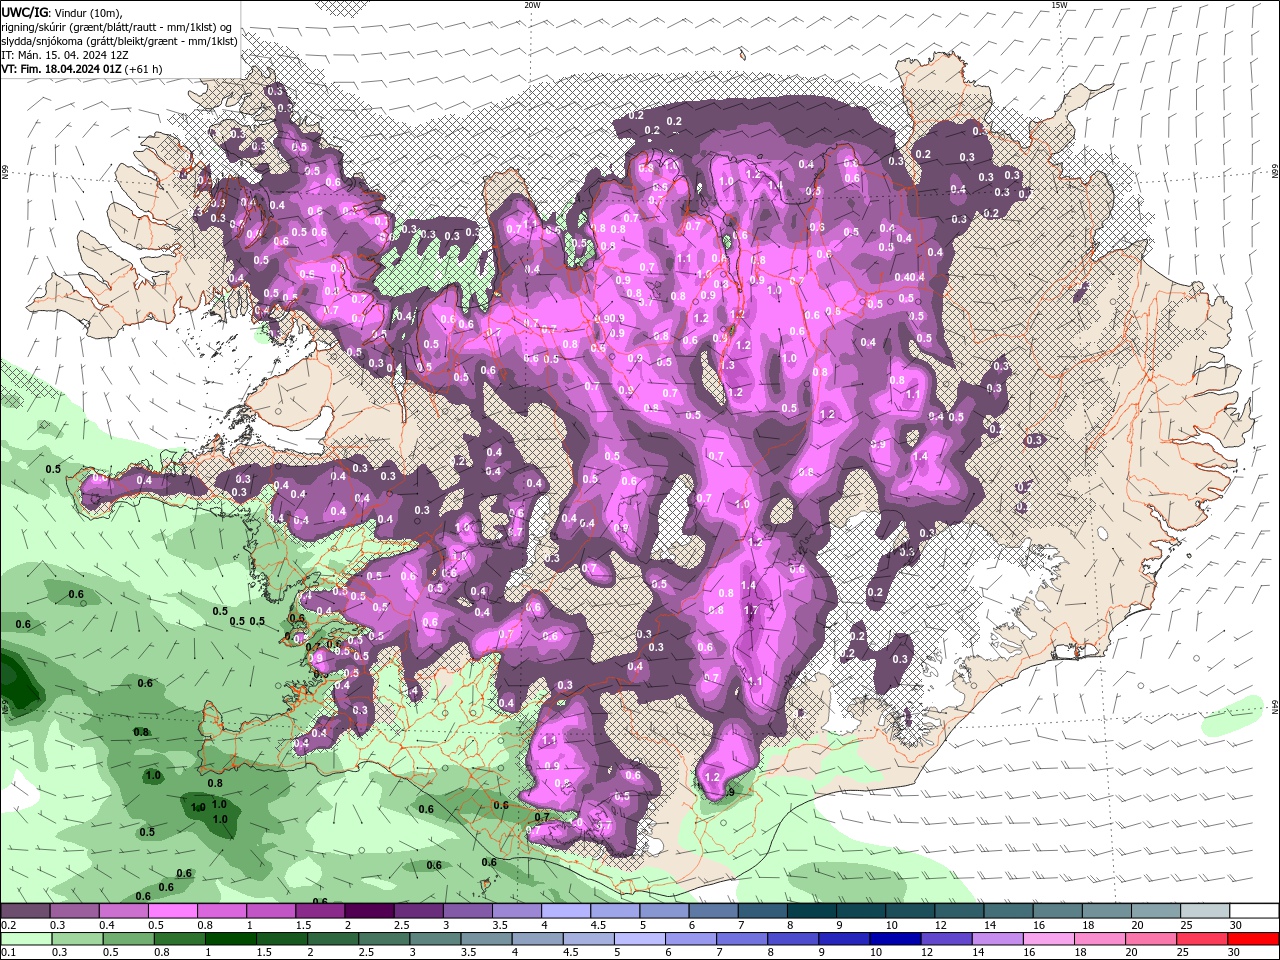Image resolution: width=1280 pixels, height=960 pixels.
Task: Click the '1.7' snowfall value on the map
Action: coord(751,610)
